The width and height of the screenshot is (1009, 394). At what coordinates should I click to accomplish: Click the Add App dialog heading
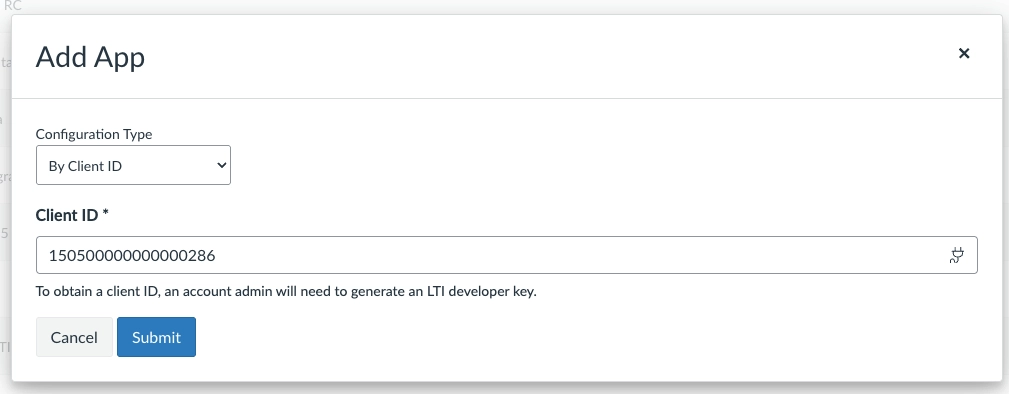[90, 57]
